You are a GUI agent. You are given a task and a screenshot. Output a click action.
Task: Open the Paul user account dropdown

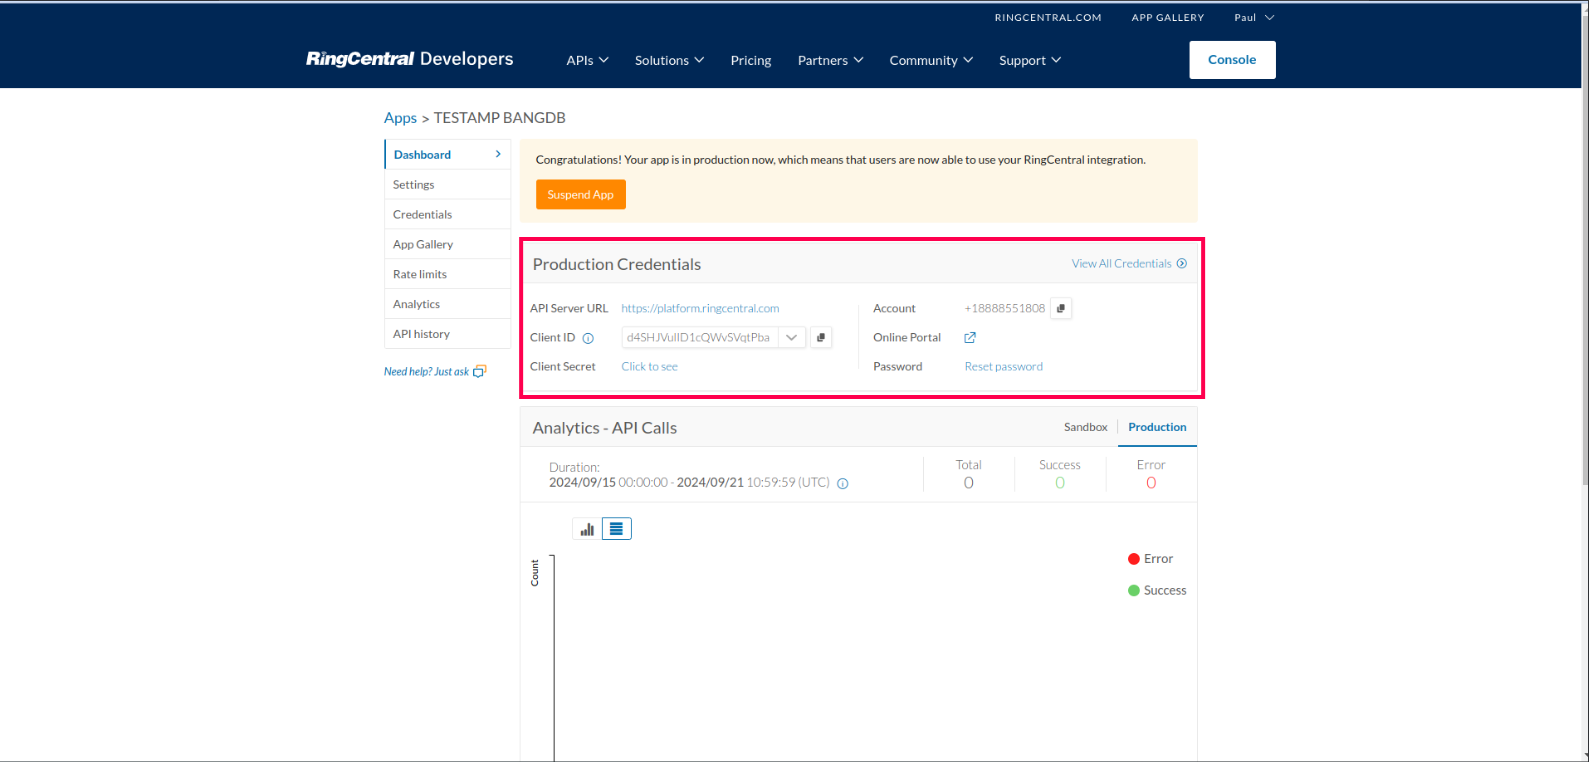point(1254,18)
